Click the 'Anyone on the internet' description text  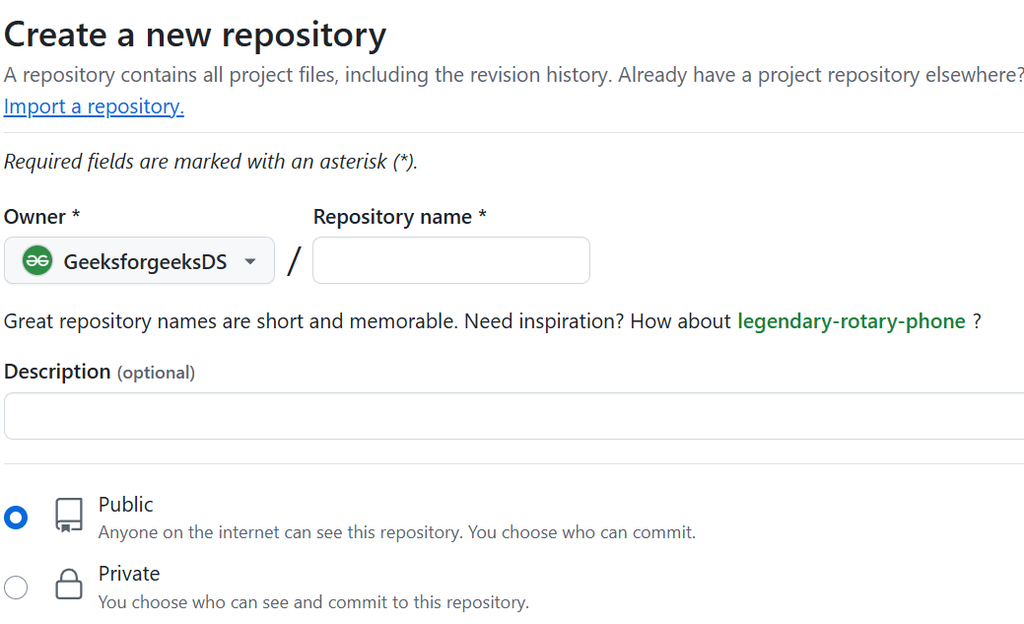[396, 533]
